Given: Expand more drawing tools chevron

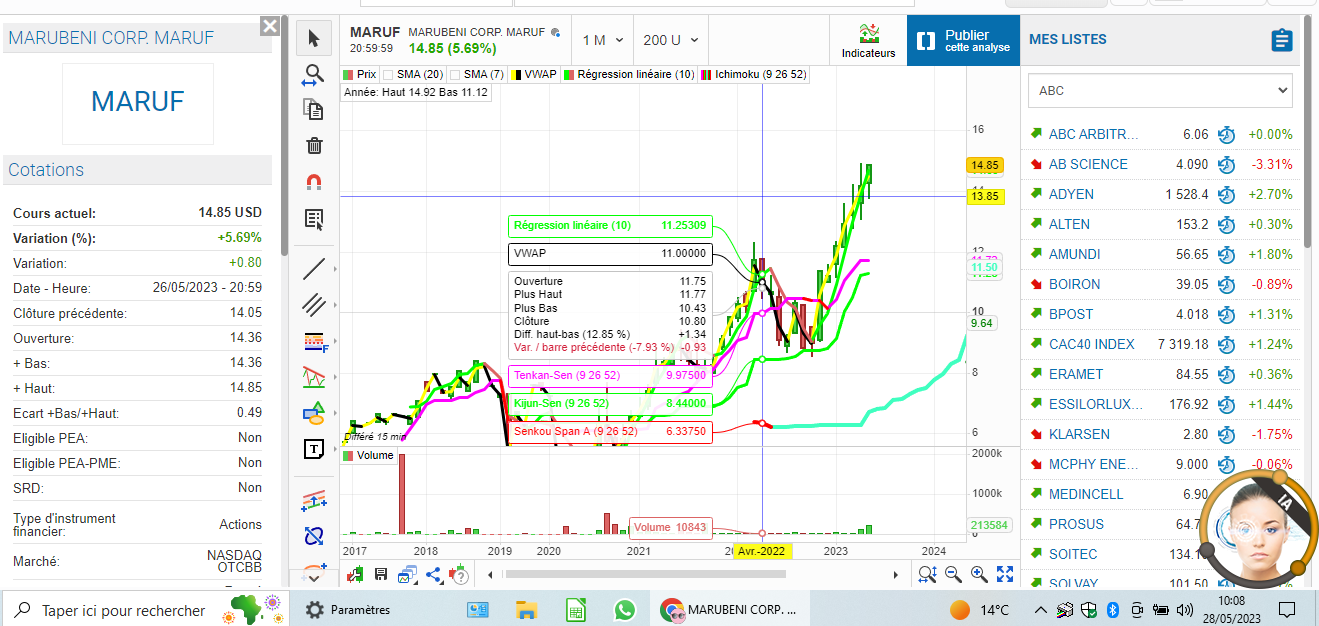Looking at the screenshot, I should [x=314, y=577].
